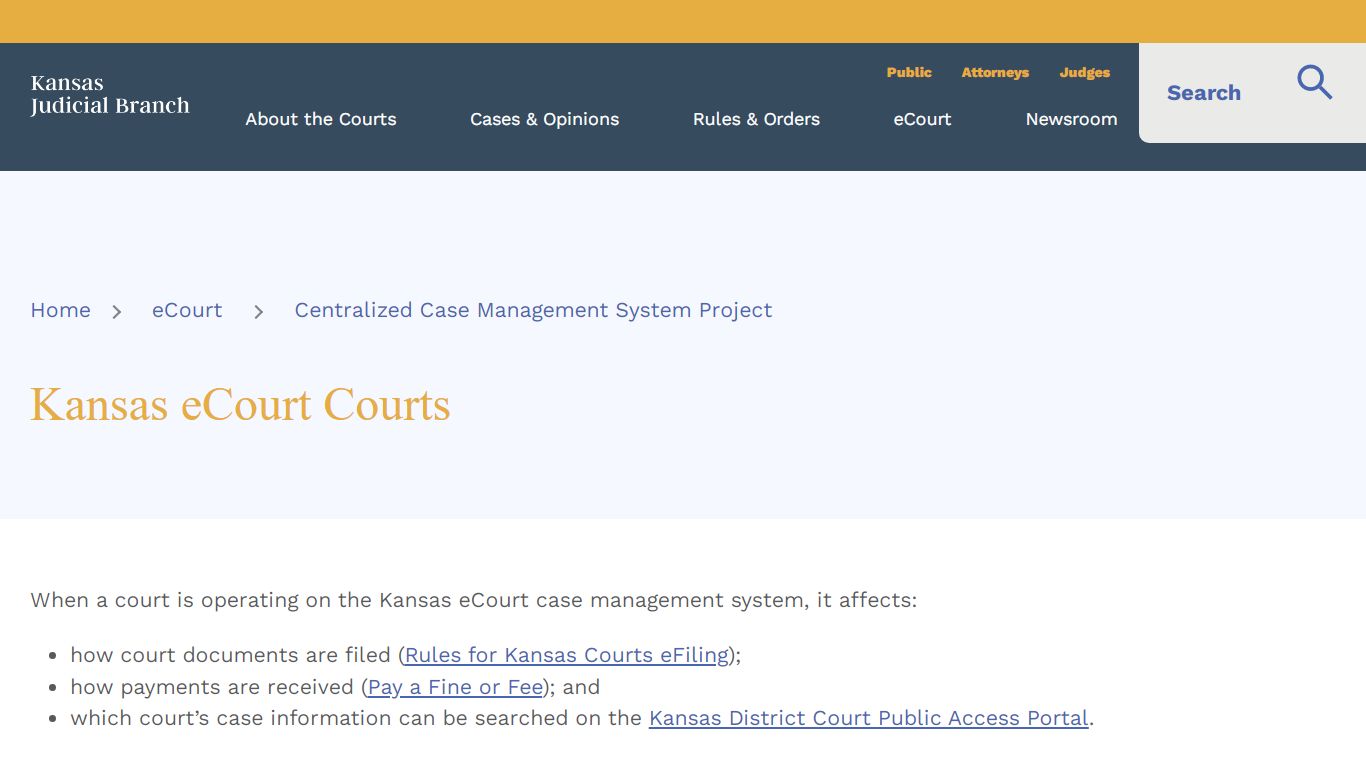Open the eCourt navigation menu

(922, 119)
